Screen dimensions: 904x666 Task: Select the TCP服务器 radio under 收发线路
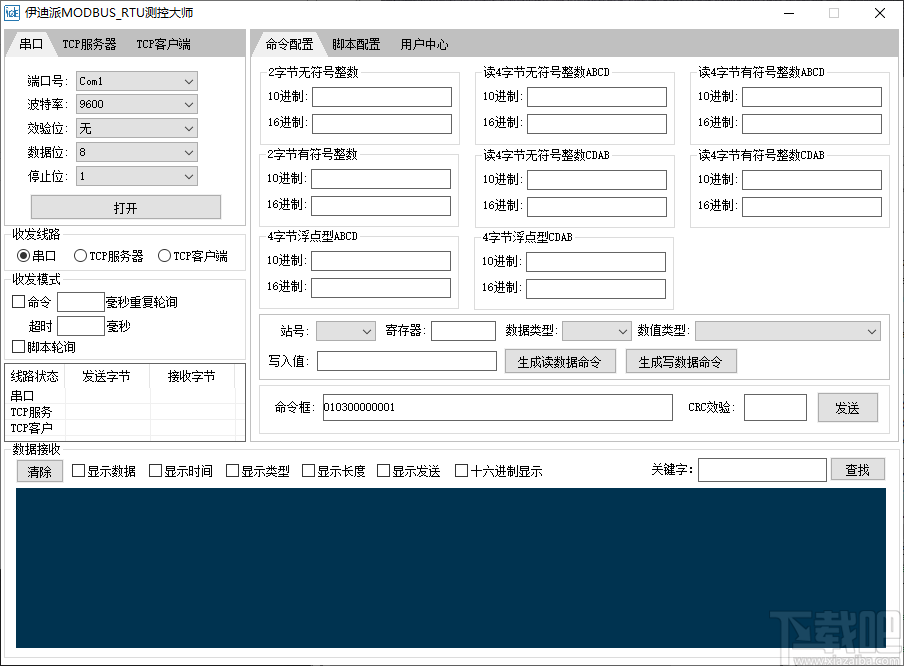click(x=80, y=255)
